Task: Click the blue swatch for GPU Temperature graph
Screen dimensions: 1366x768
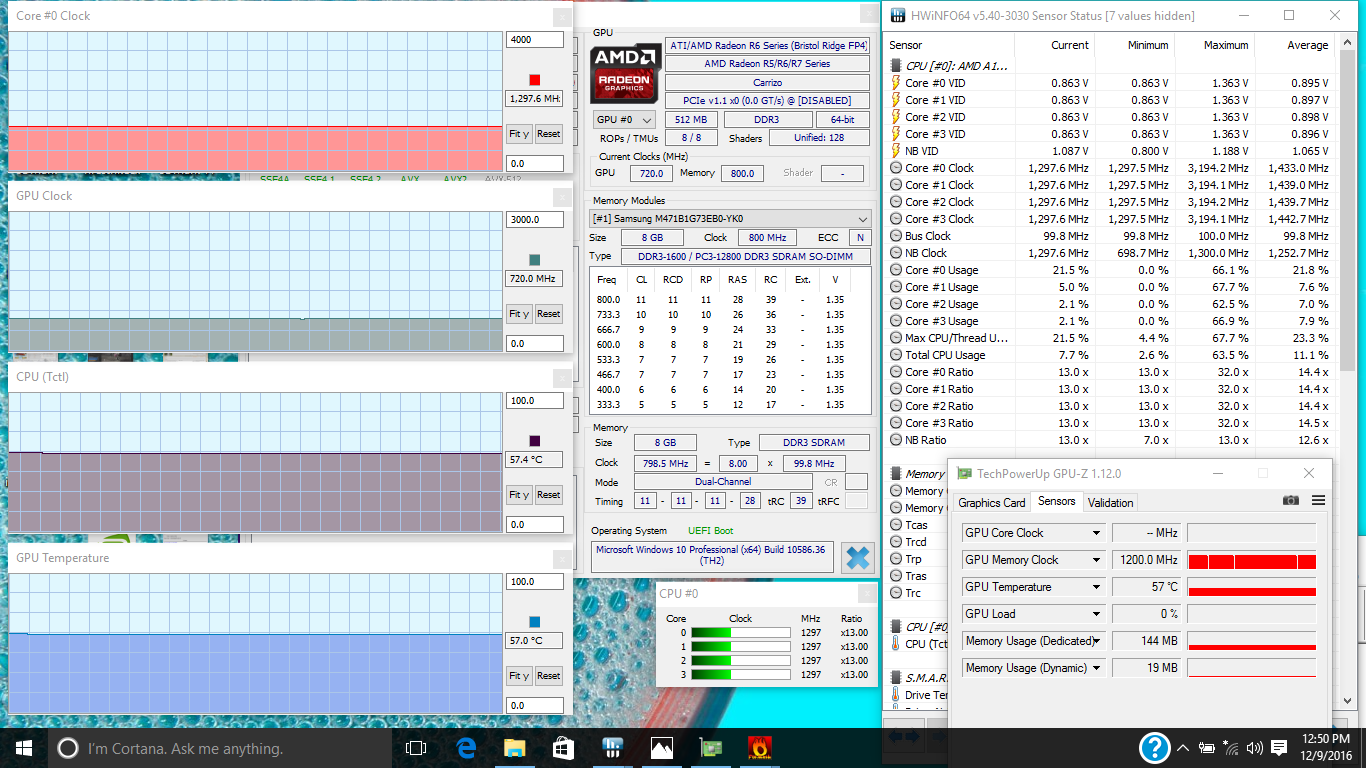Action: tap(535, 622)
